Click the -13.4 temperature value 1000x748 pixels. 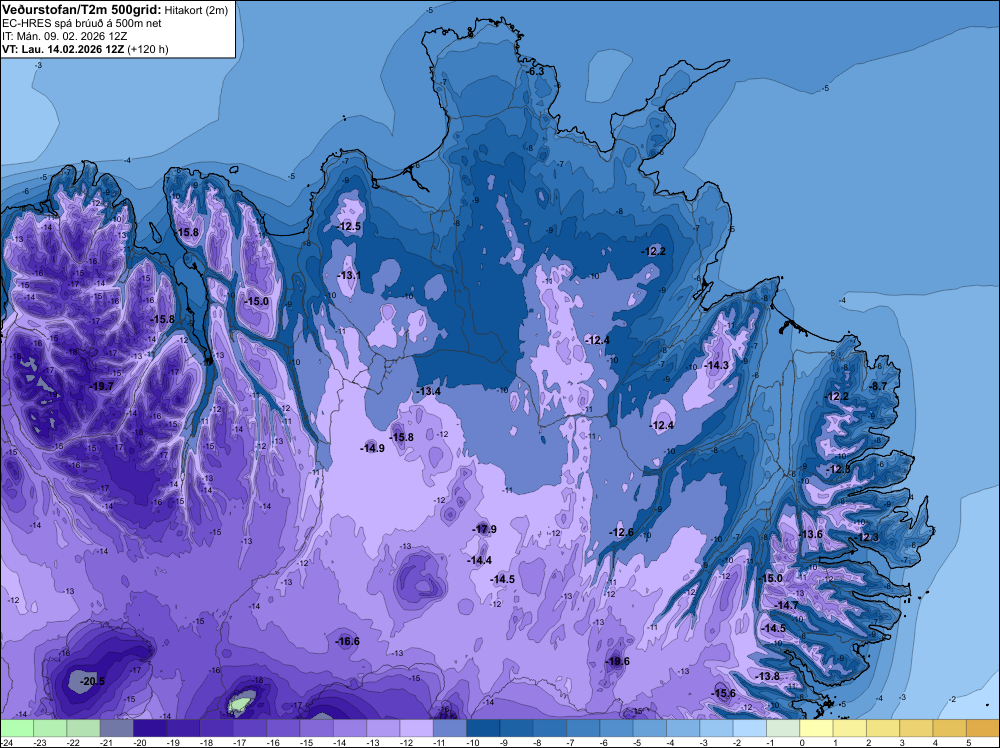pyautogui.click(x=429, y=391)
